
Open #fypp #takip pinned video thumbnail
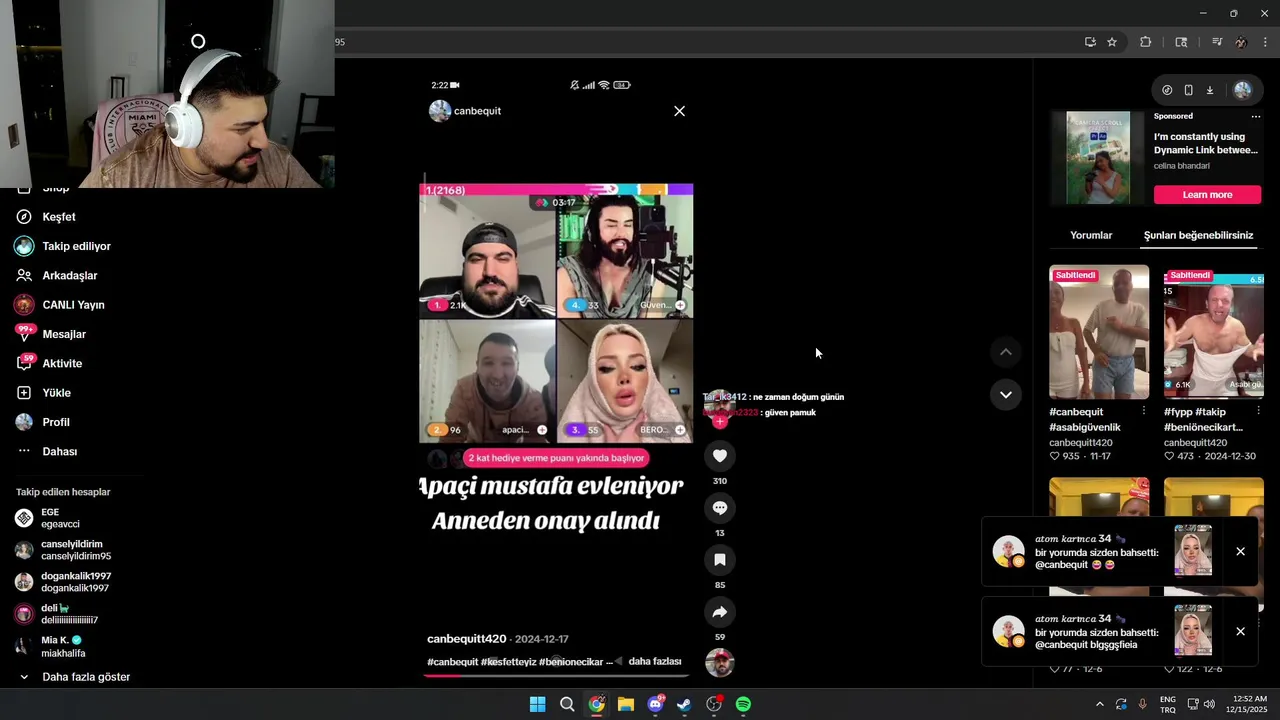[1214, 332]
